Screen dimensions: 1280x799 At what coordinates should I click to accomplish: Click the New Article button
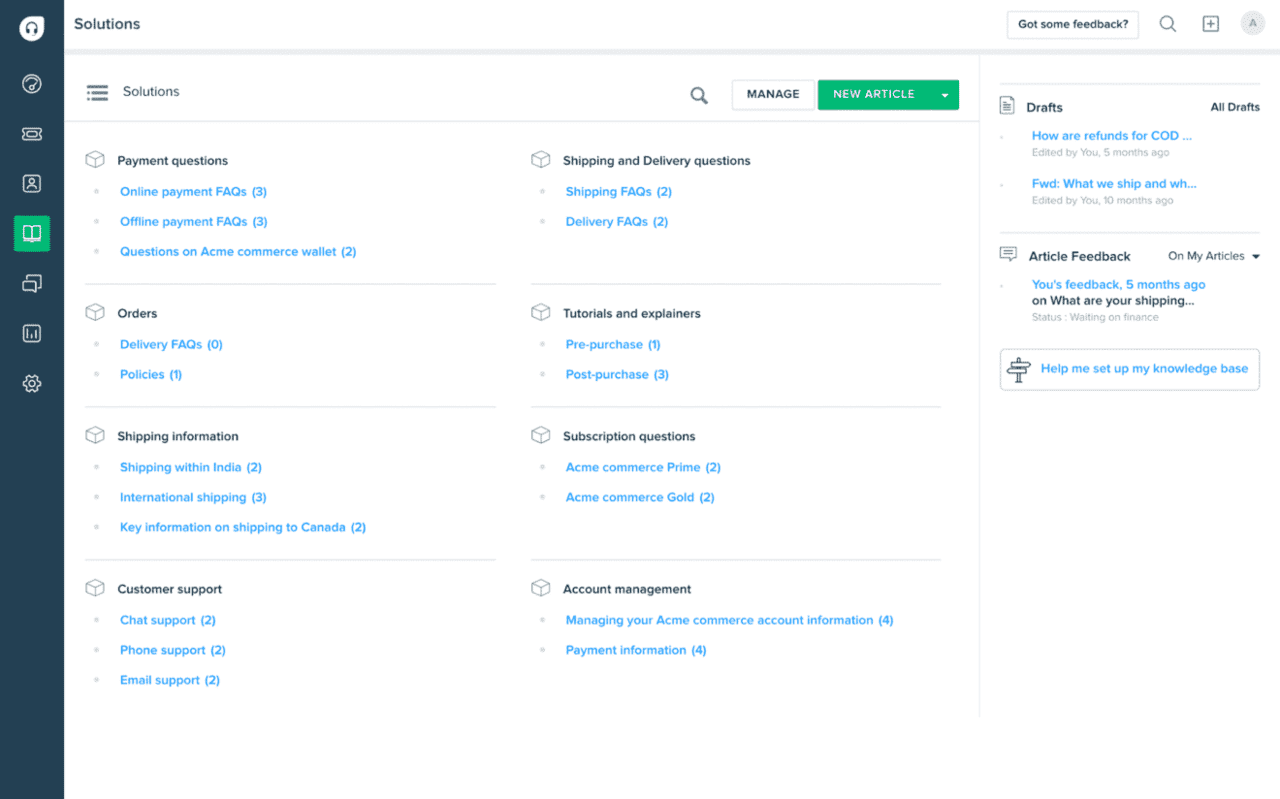click(x=873, y=95)
